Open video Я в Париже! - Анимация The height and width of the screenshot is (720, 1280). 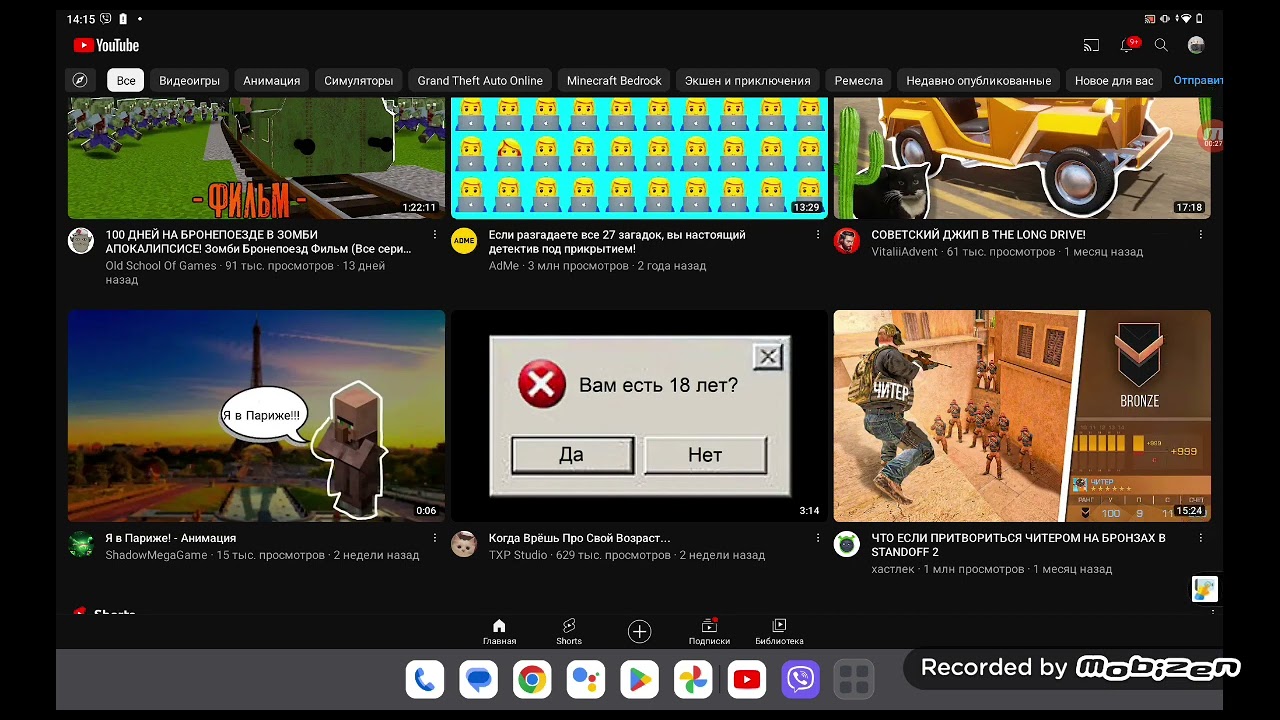[171, 538]
